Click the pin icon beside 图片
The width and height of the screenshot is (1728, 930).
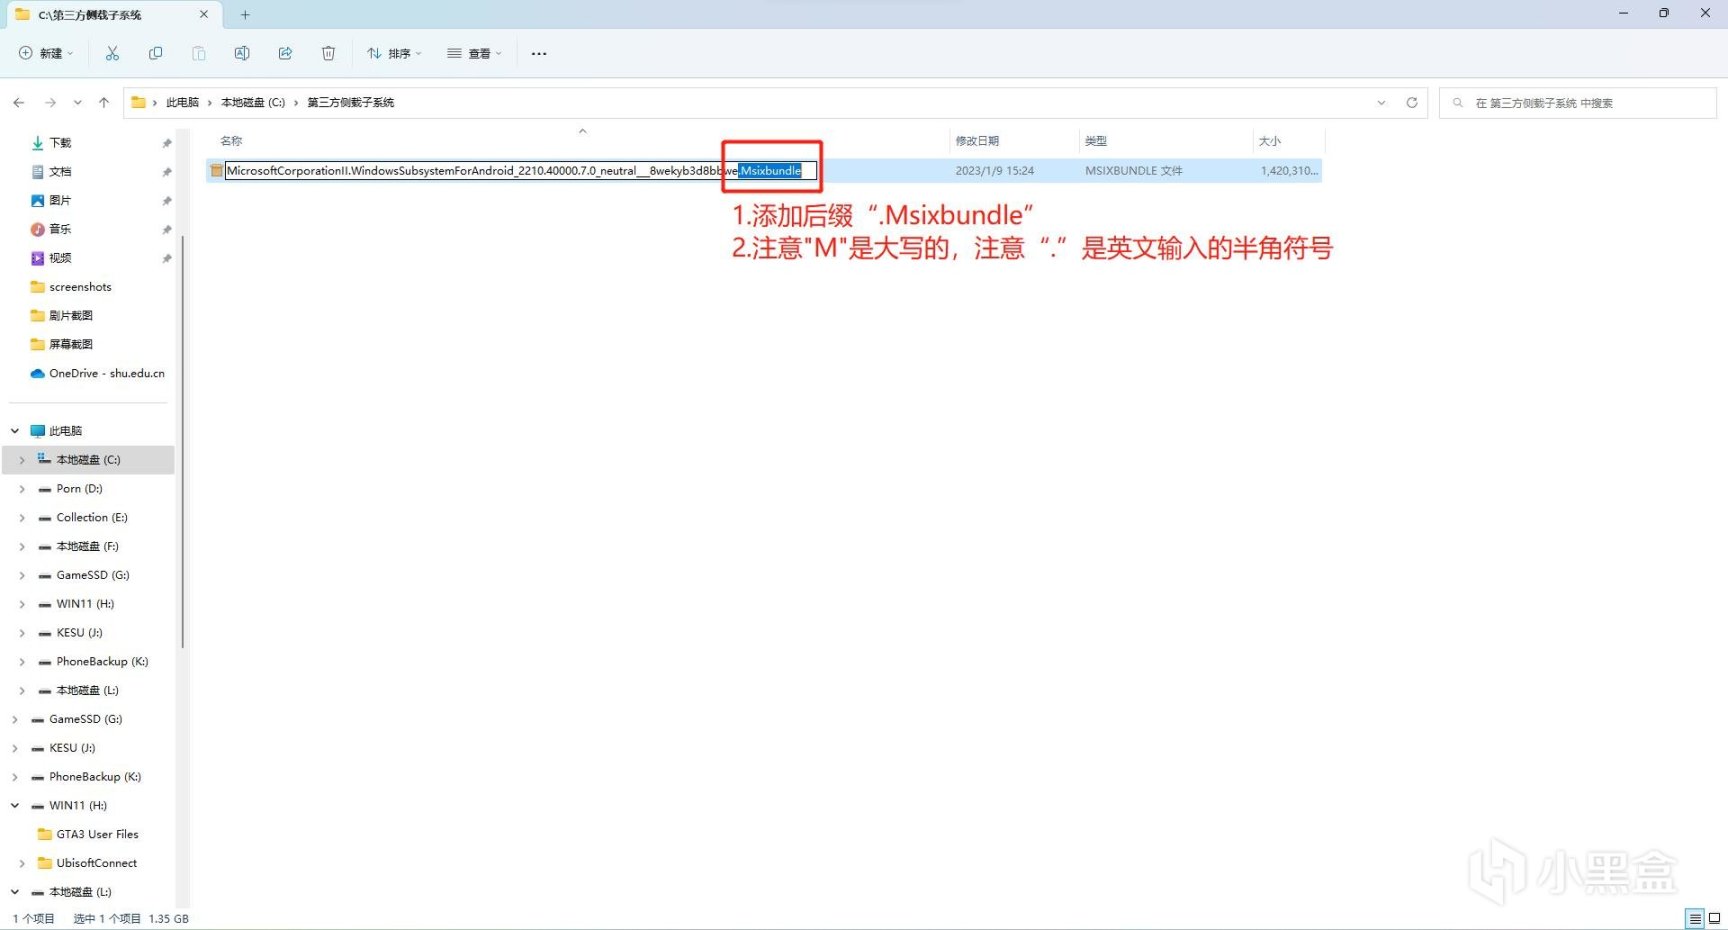click(166, 201)
